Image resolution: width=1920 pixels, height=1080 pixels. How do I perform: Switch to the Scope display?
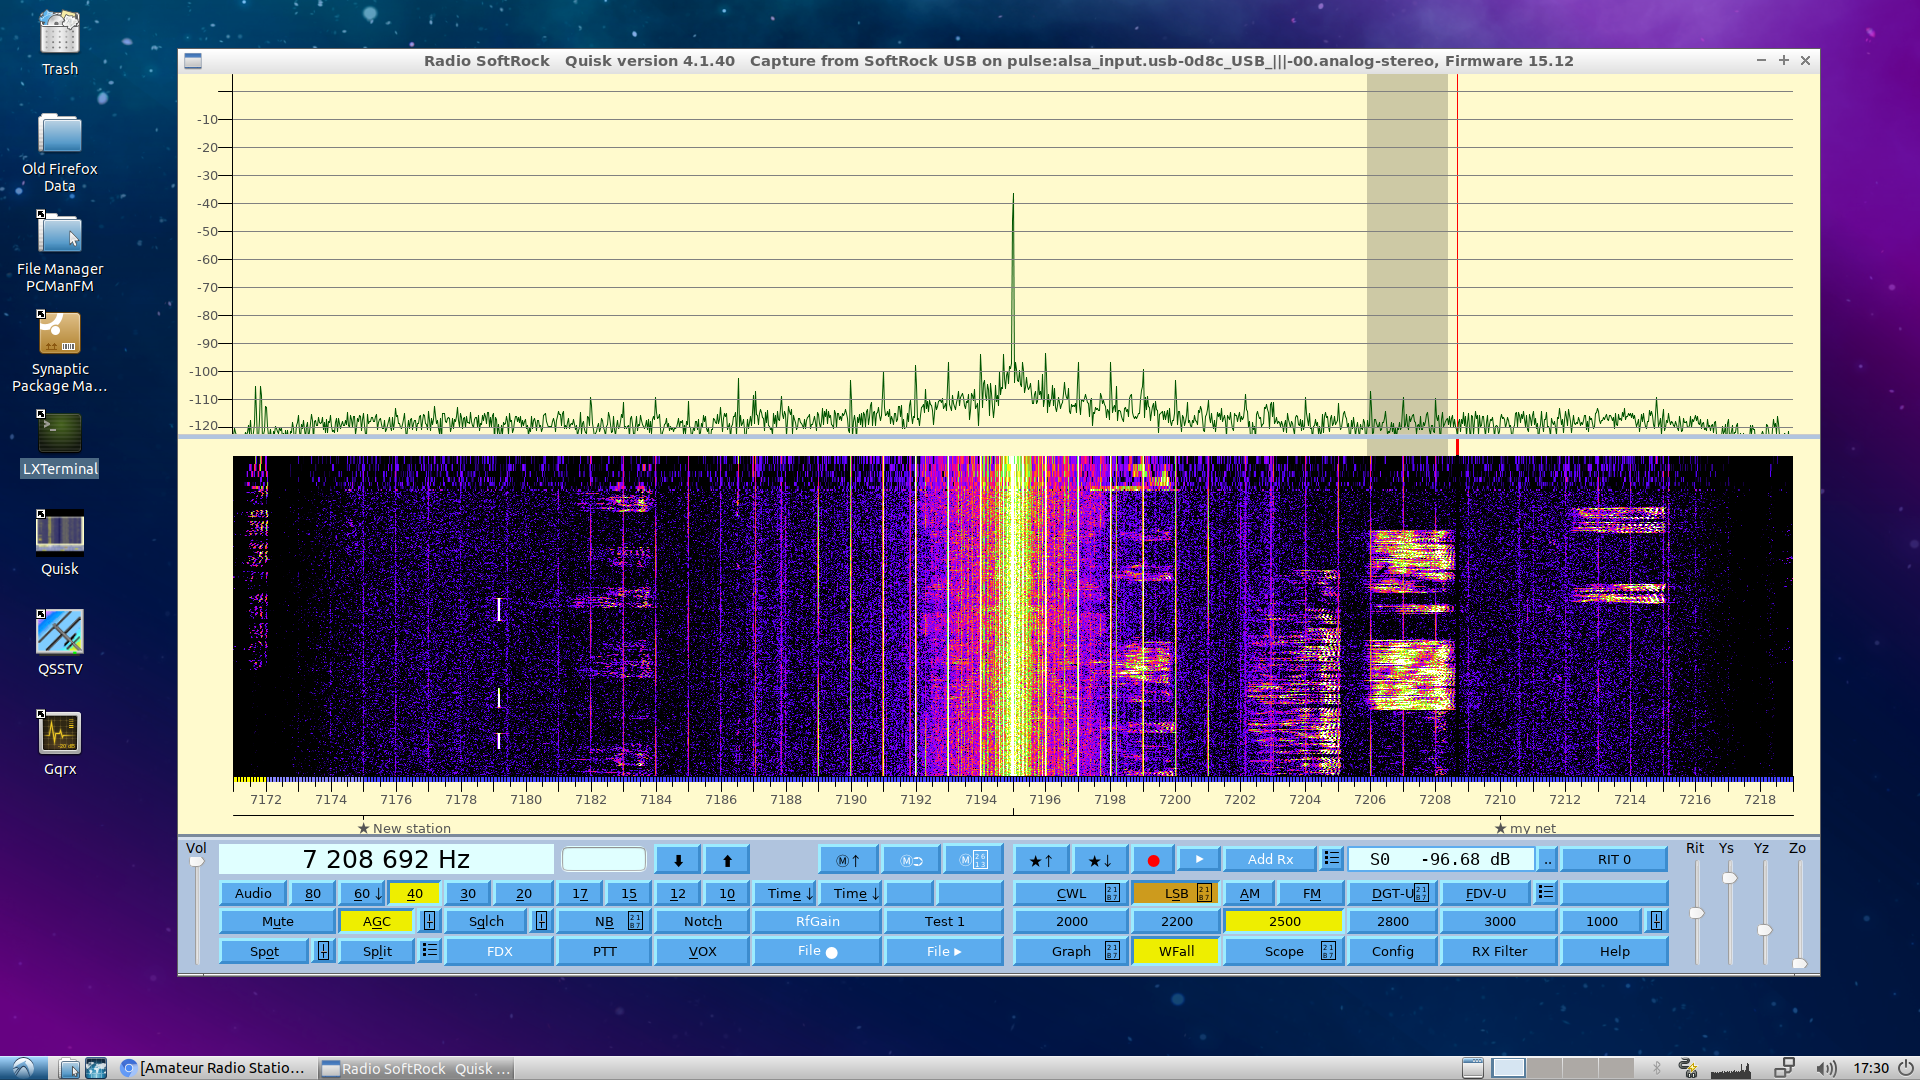tap(1283, 951)
